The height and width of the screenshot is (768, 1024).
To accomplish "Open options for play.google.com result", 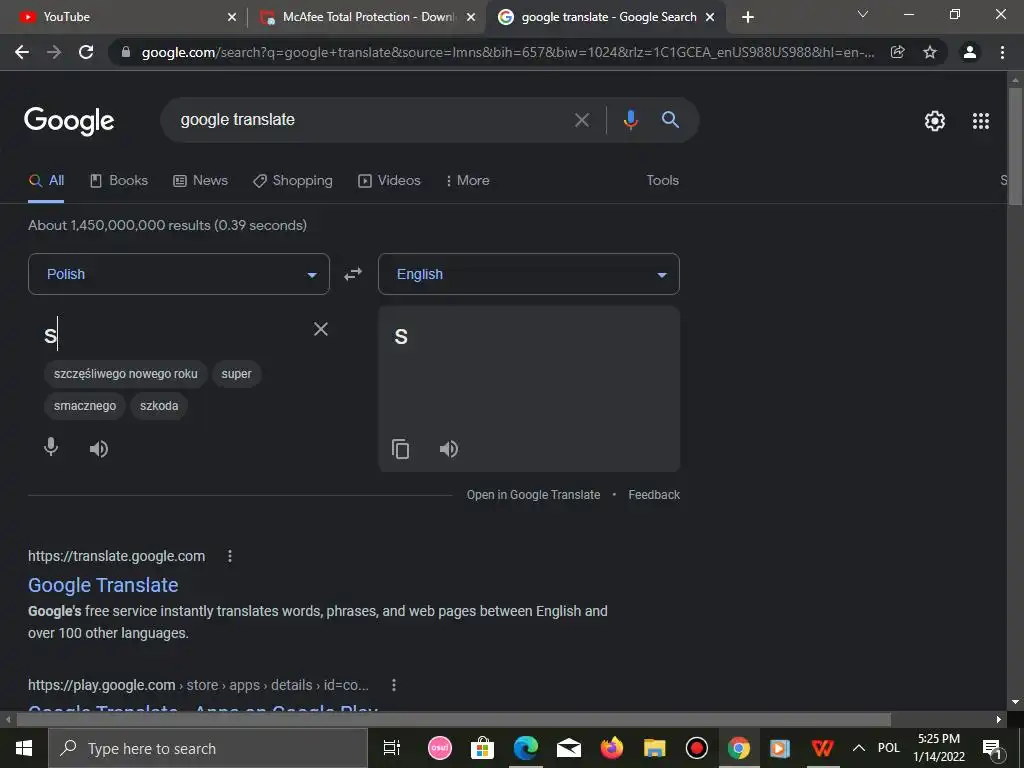I will pyautogui.click(x=393, y=685).
